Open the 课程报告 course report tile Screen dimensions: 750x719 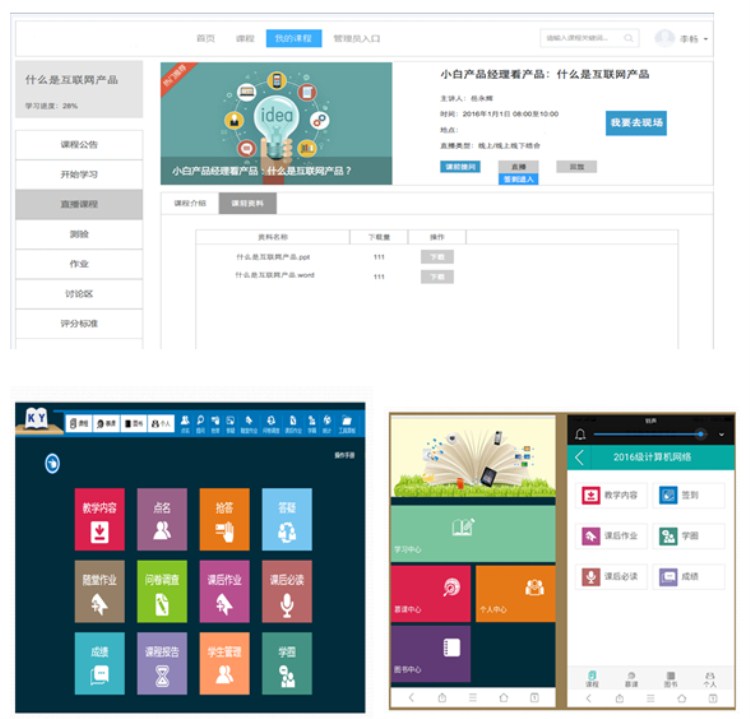[x=162, y=663]
